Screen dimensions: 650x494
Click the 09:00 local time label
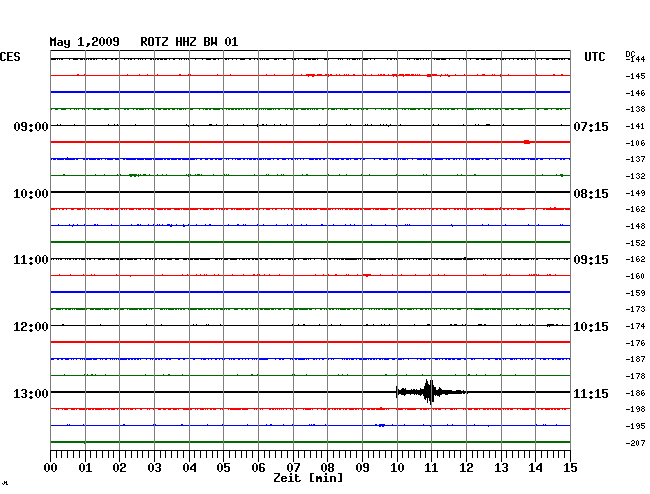point(31,126)
